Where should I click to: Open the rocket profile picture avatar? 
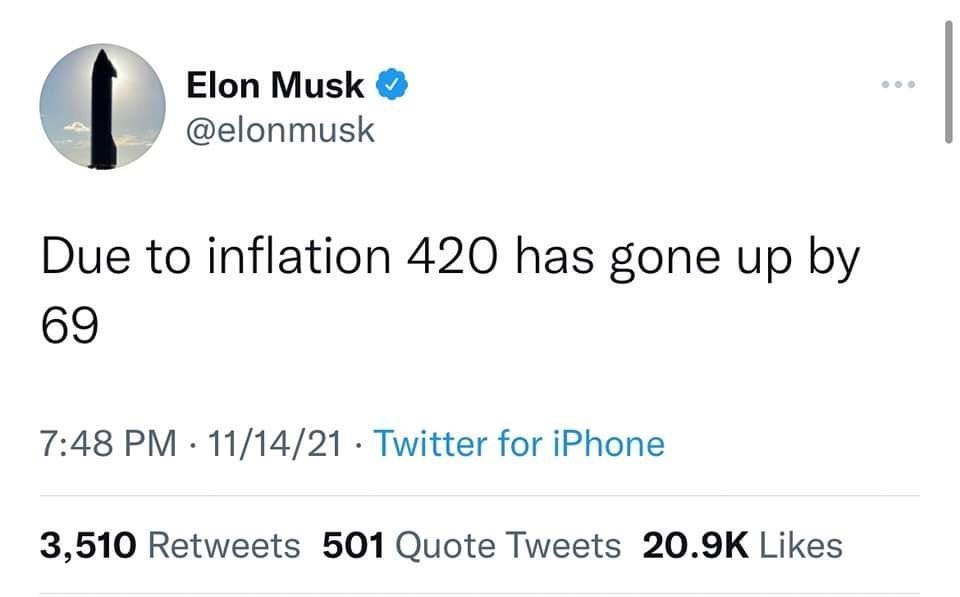(102, 107)
